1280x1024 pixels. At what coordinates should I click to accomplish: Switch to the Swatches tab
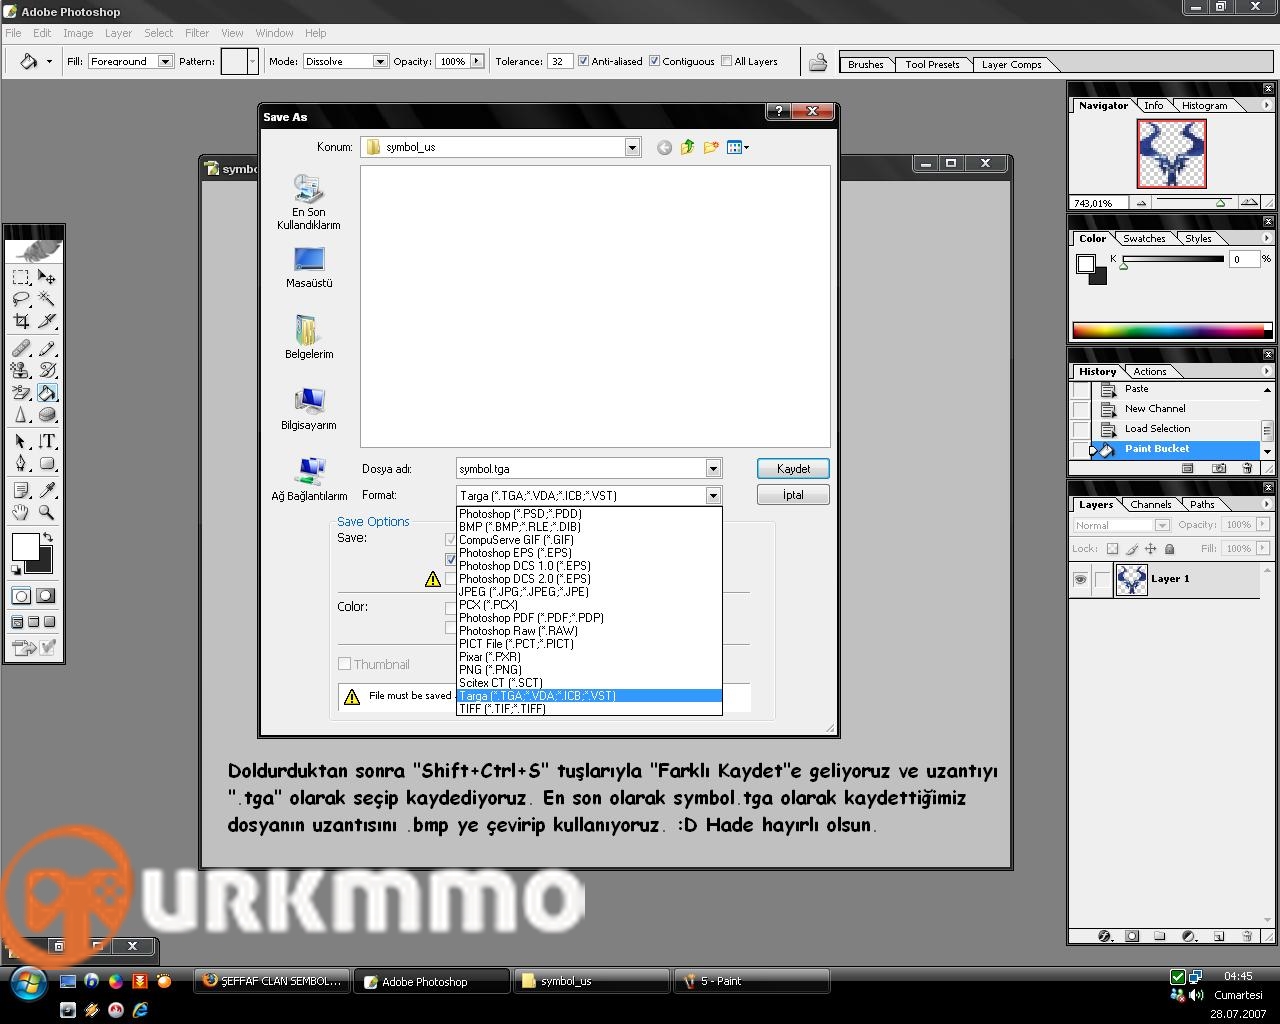[x=1144, y=239]
